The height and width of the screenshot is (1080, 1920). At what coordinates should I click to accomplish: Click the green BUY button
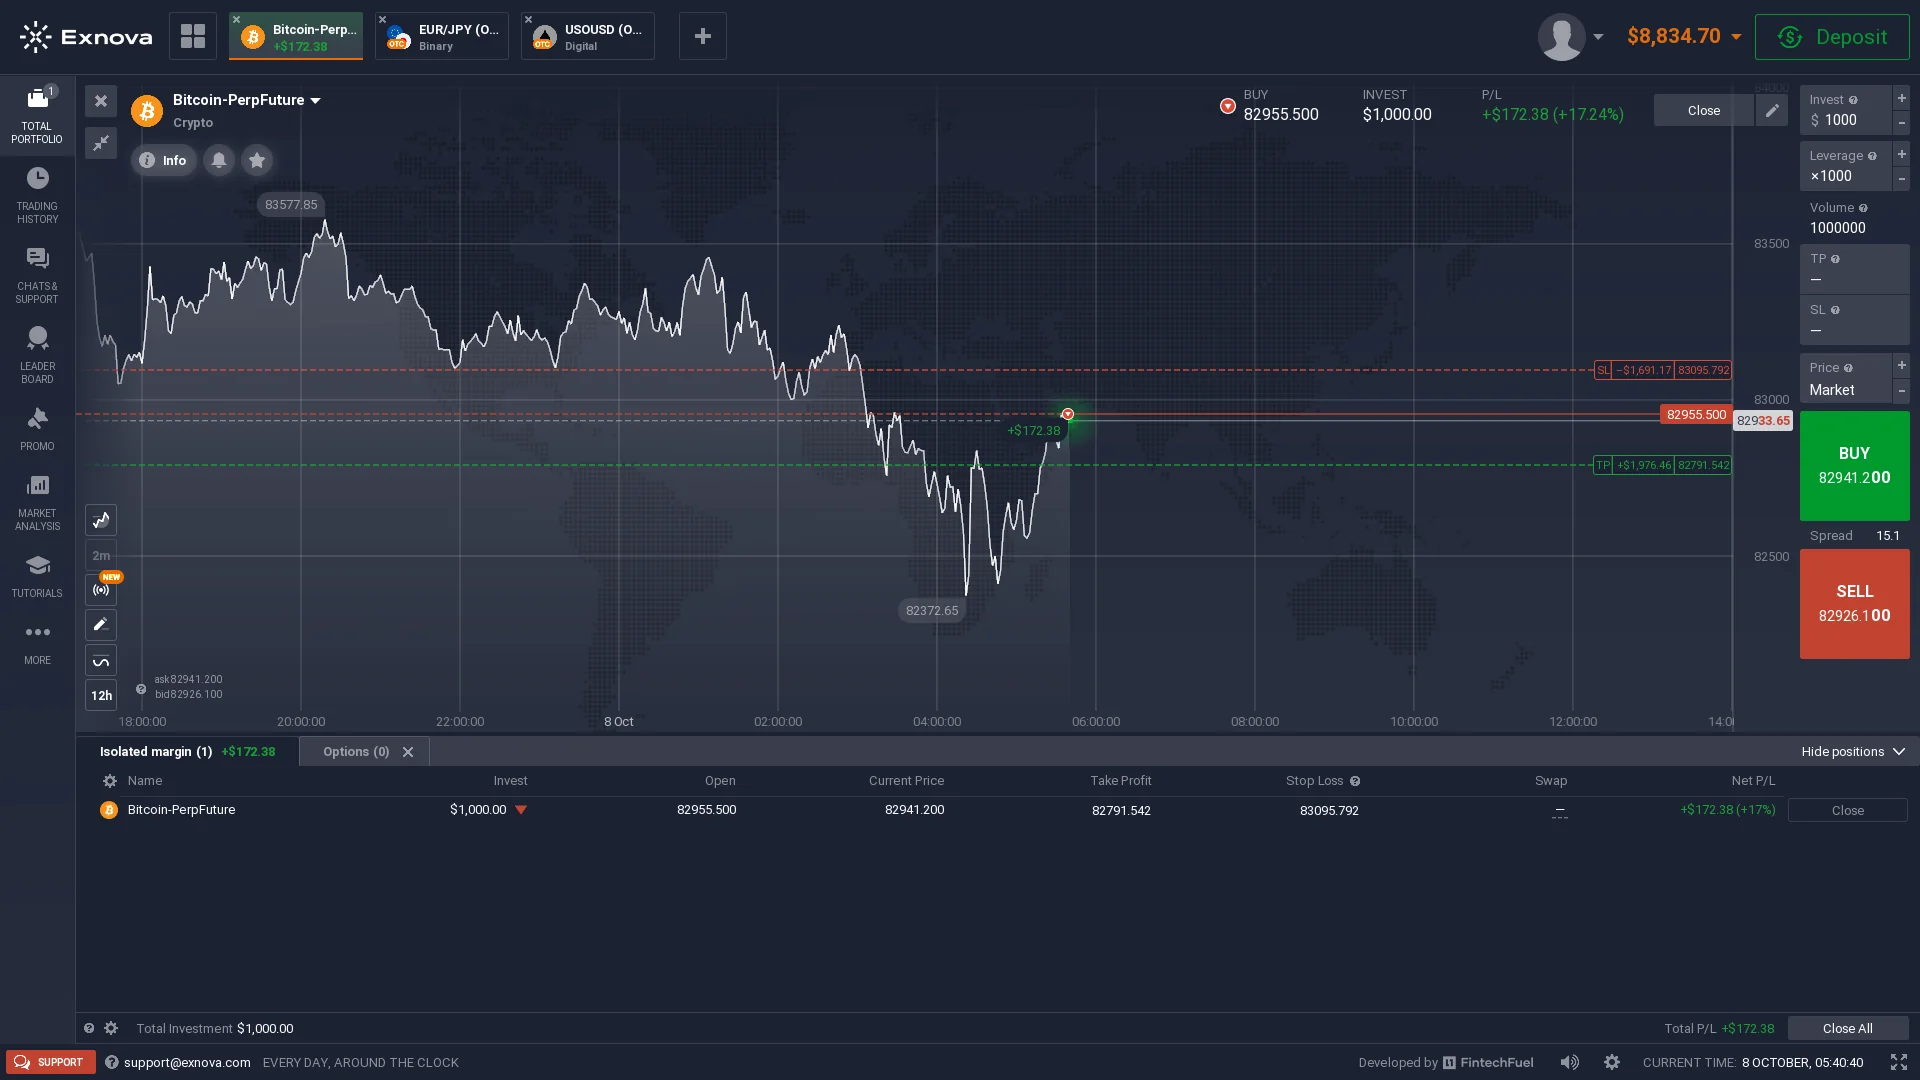tap(1854, 466)
